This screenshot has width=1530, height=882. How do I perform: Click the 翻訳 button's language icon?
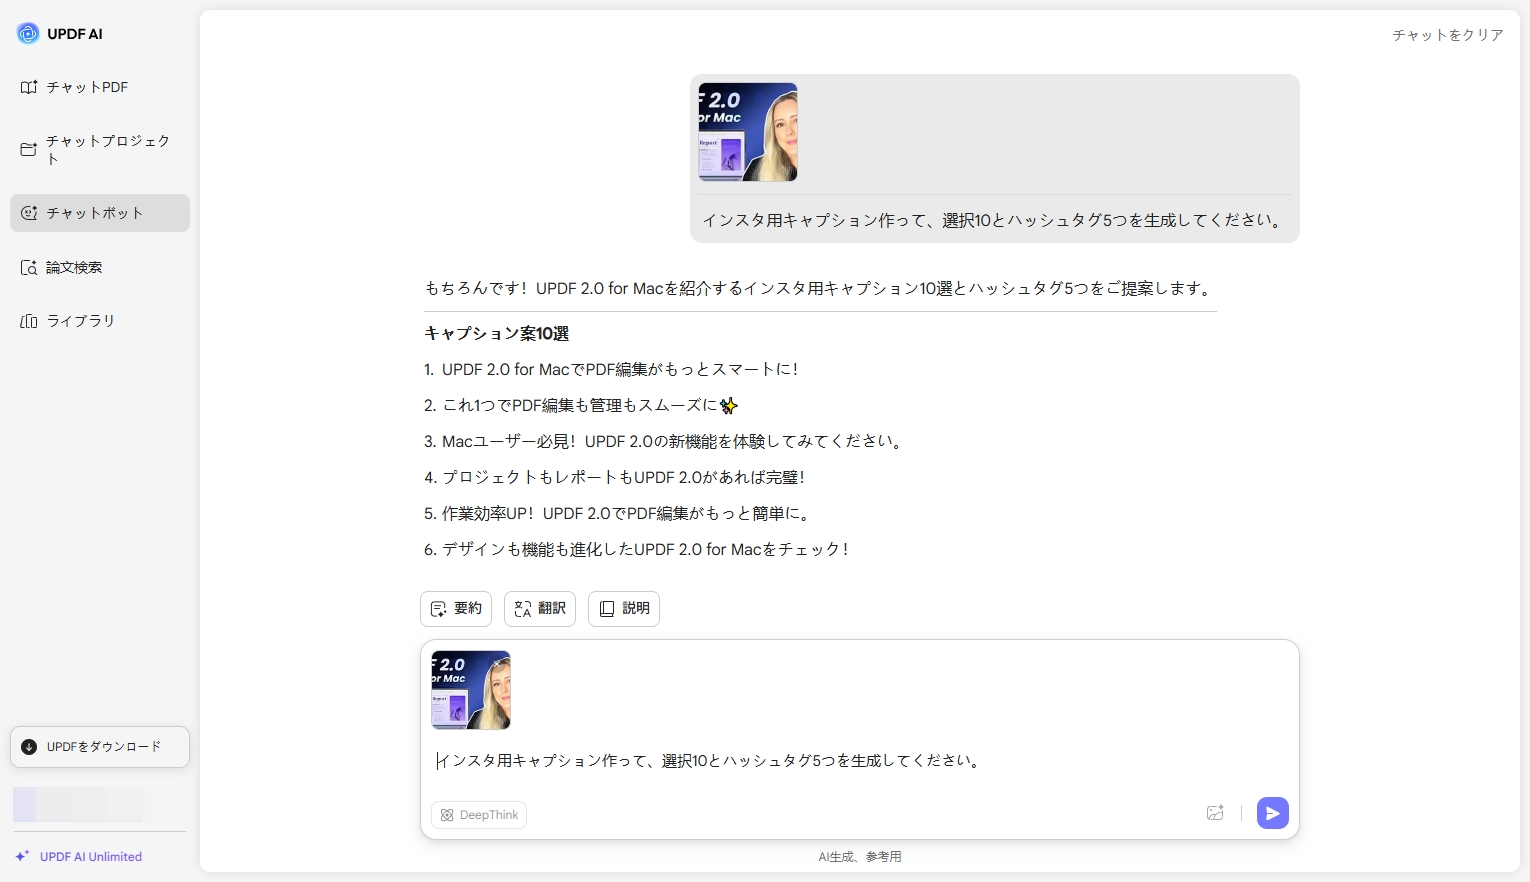[x=523, y=609]
